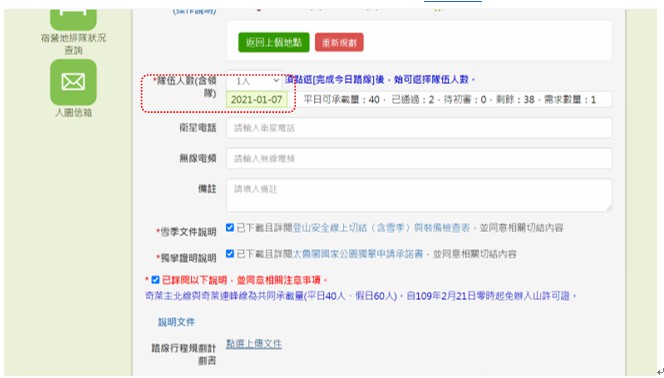Click the 說明文件 link

coord(177,322)
